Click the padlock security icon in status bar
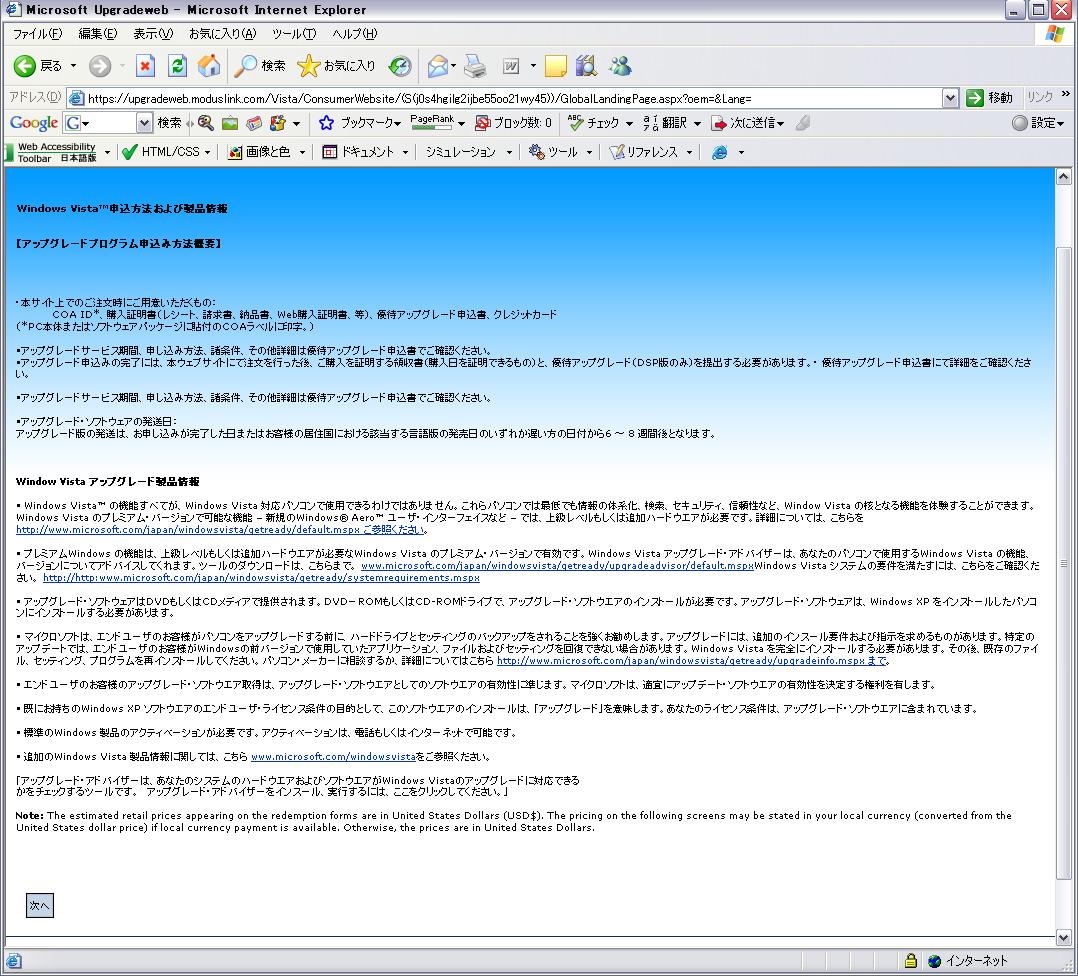 click(910, 961)
